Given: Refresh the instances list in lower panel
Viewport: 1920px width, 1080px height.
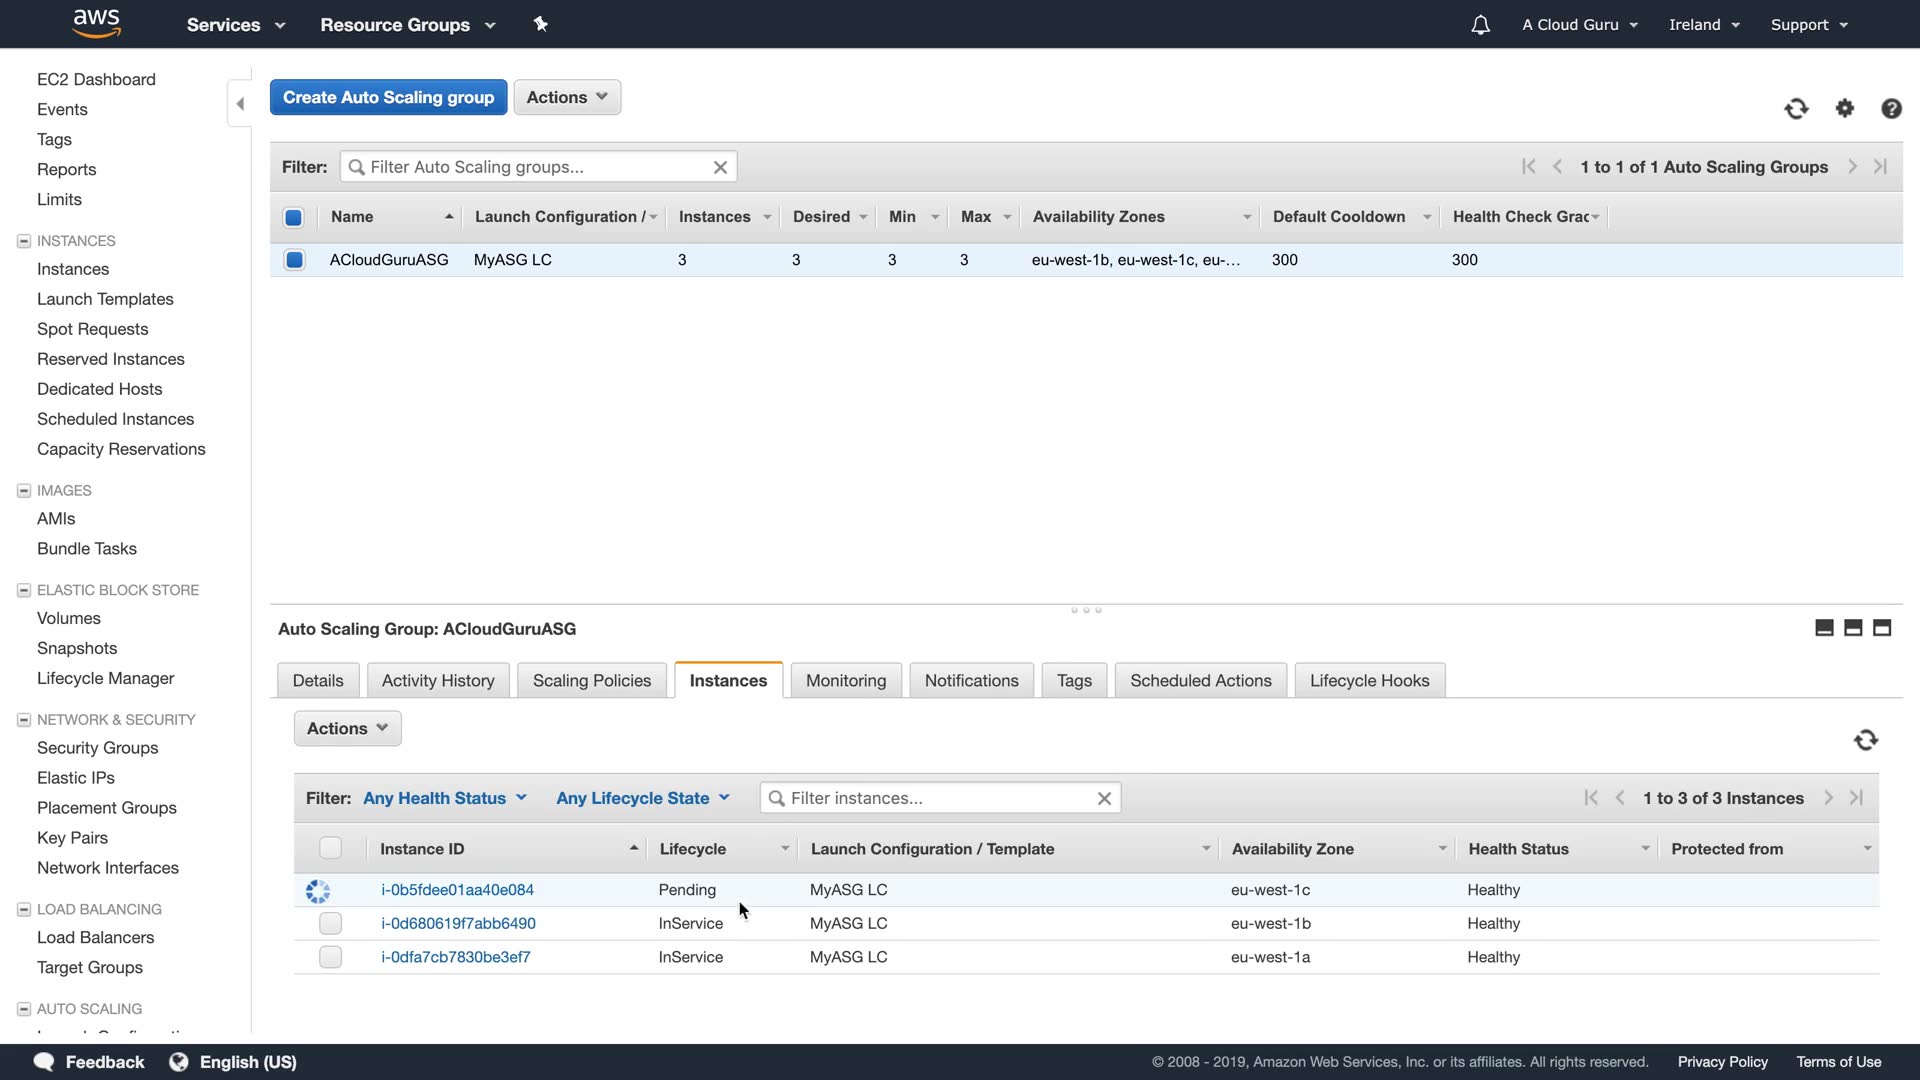Looking at the screenshot, I should point(1865,740).
